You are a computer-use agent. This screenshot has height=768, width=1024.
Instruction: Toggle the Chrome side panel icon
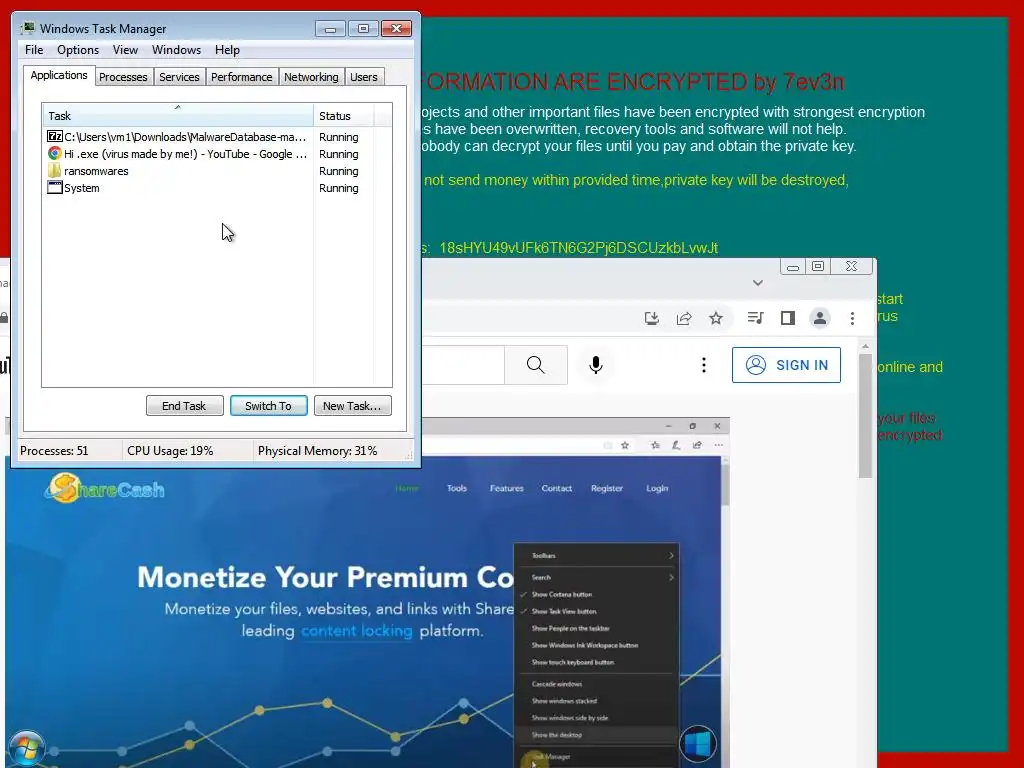[788, 318]
